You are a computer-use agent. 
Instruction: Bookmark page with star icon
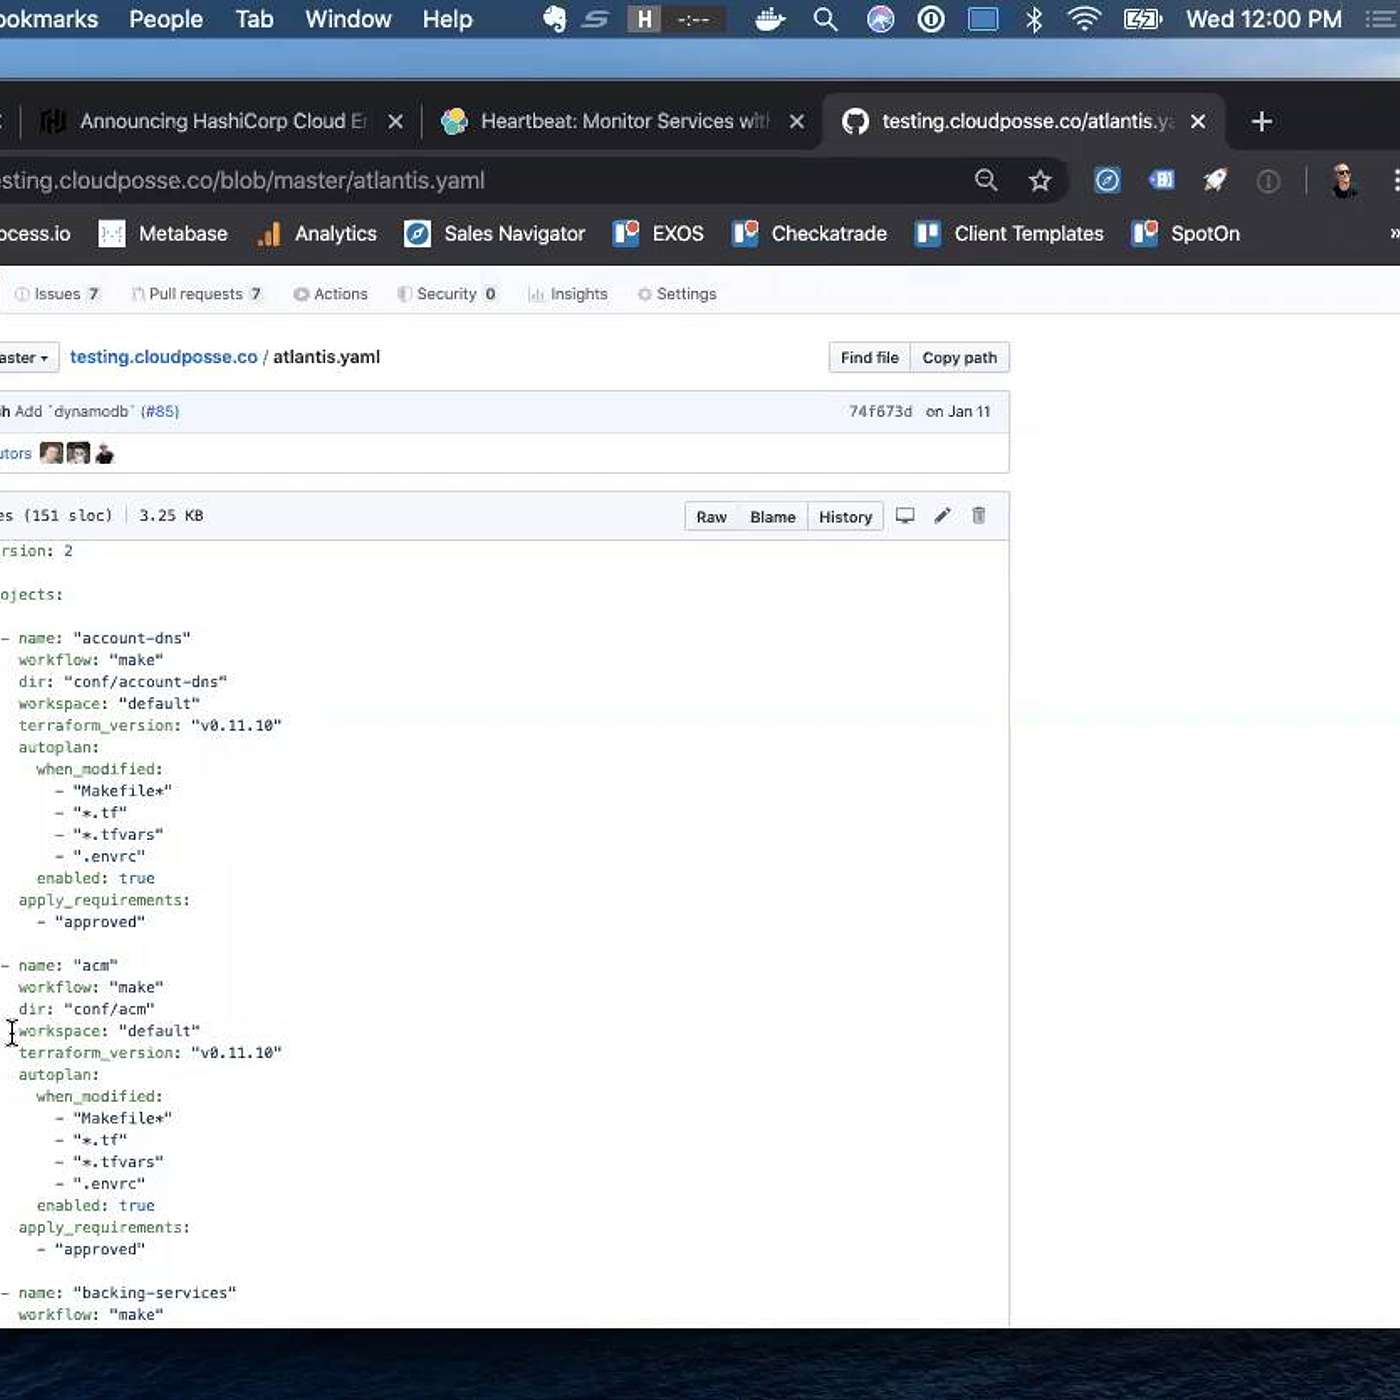click(1040, 181)
